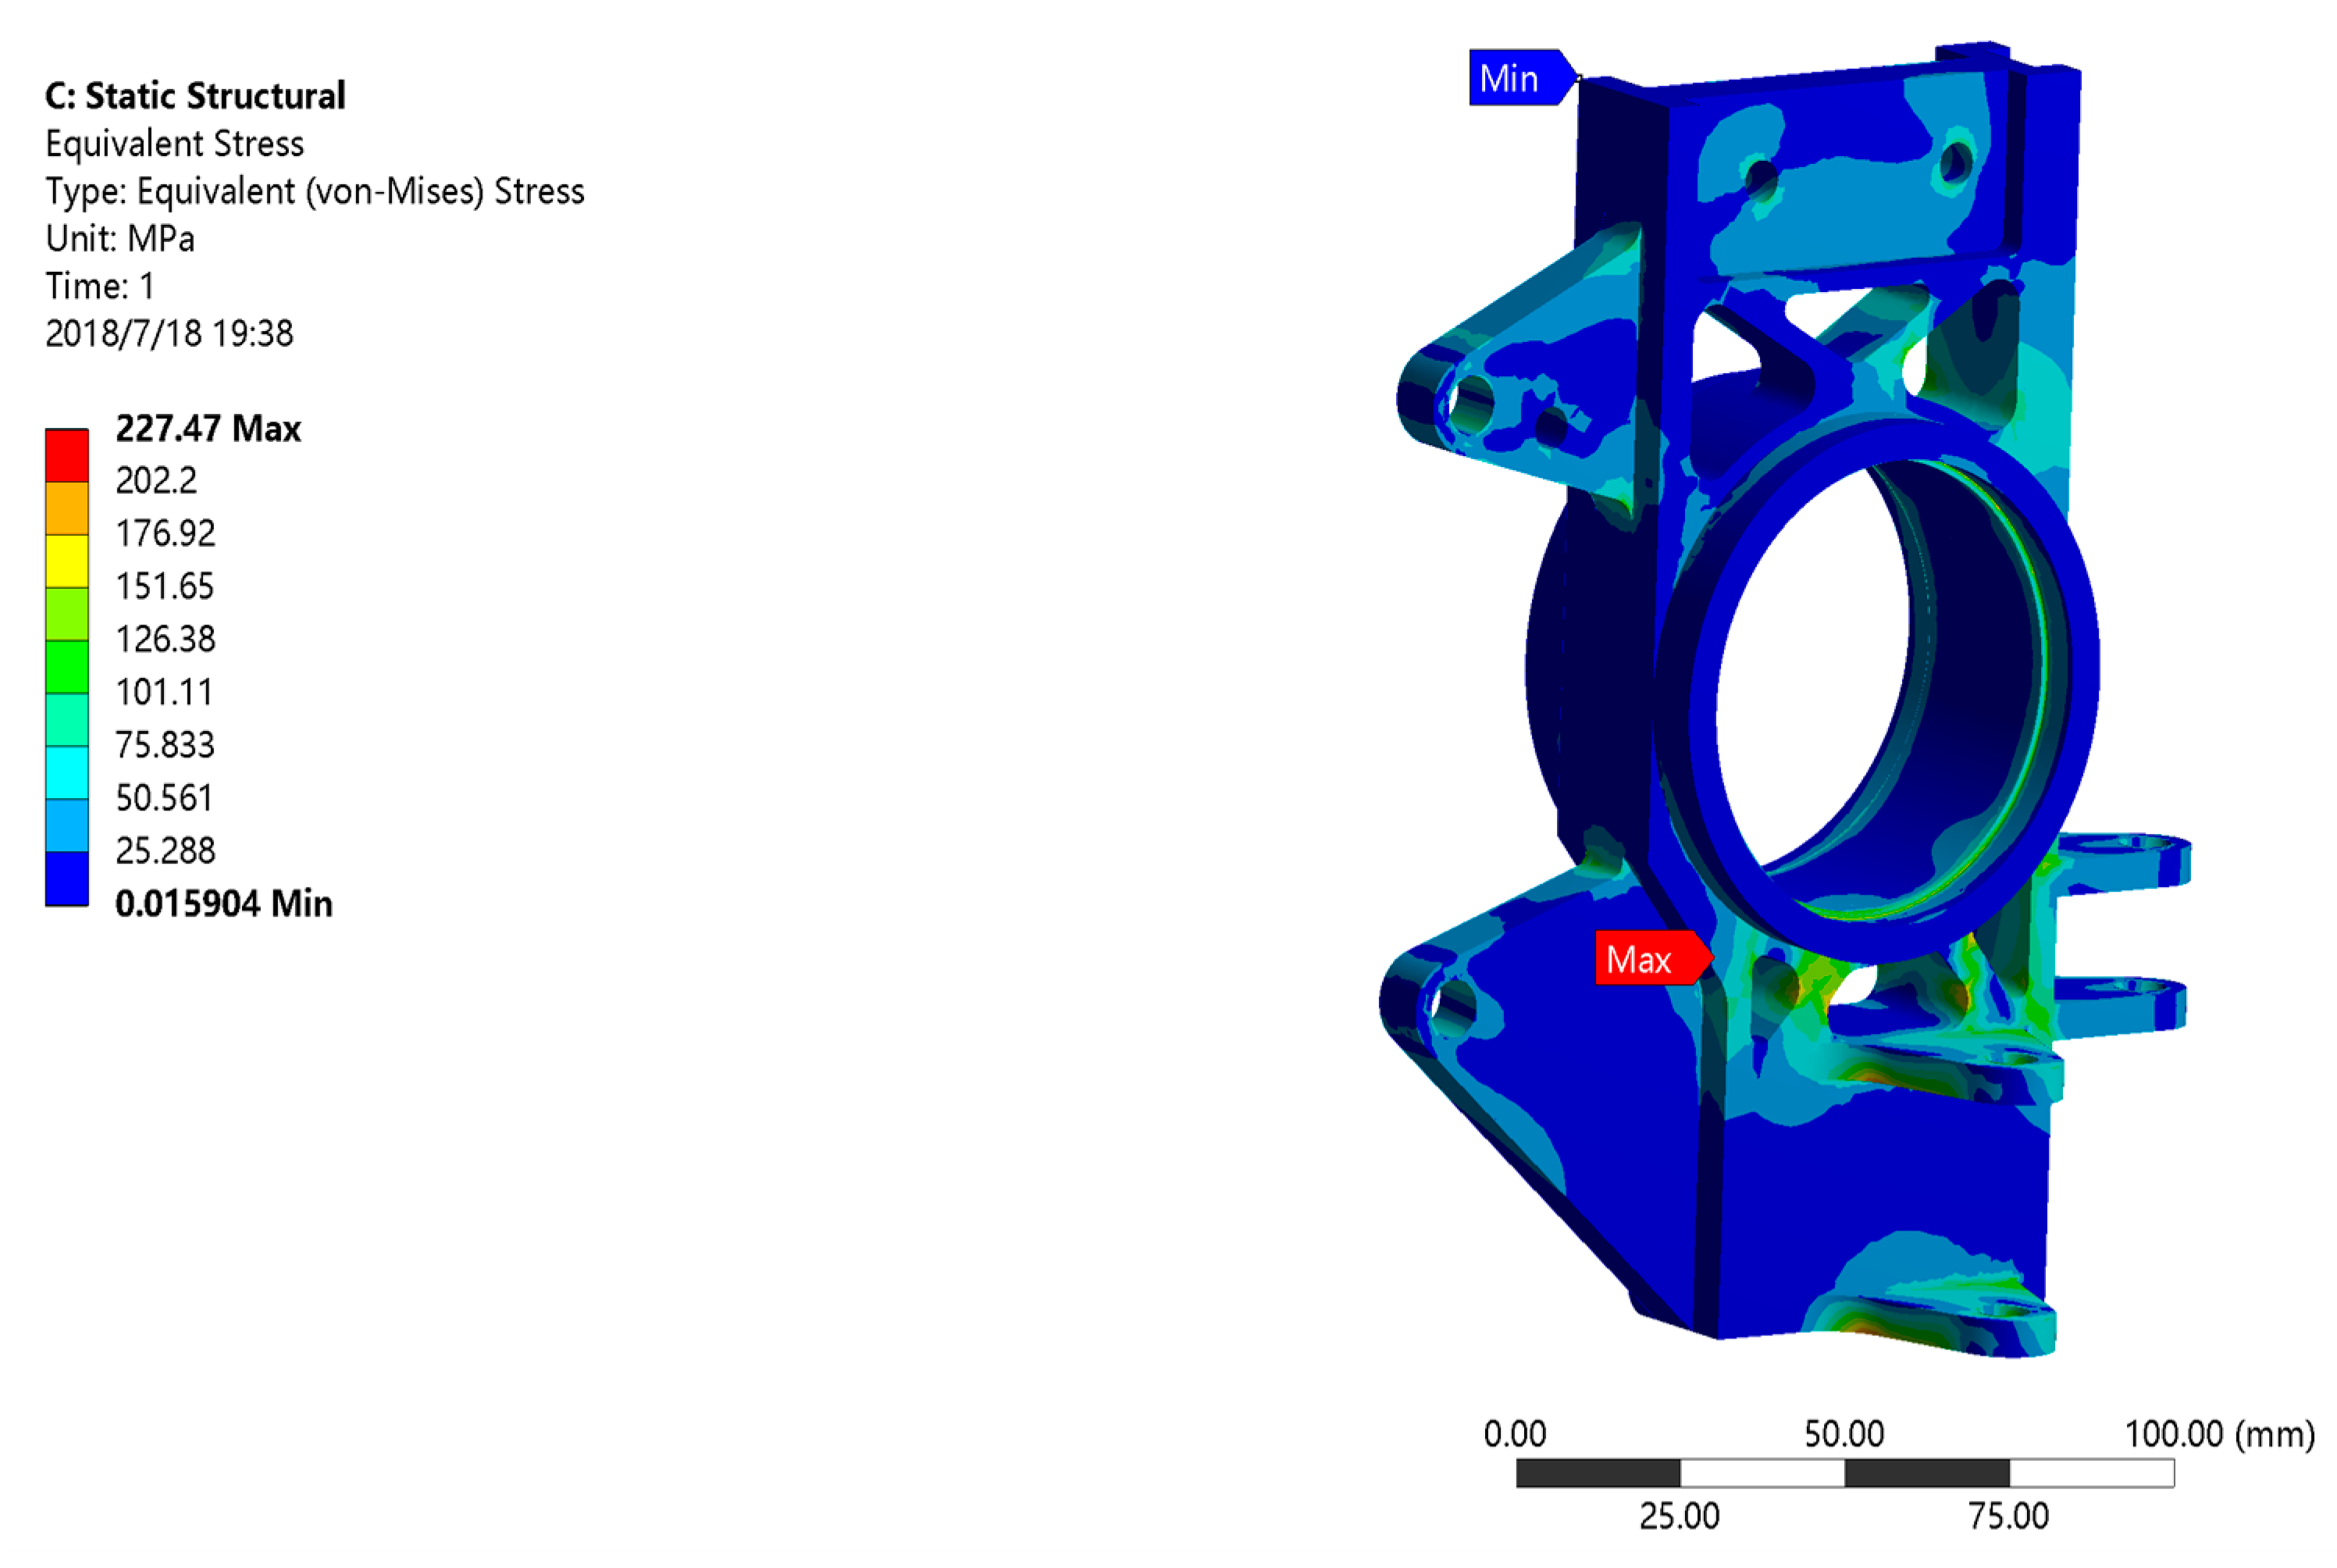Select the C: Static Structural title text
2337x1568 pixels.
(x=195, y=96)
